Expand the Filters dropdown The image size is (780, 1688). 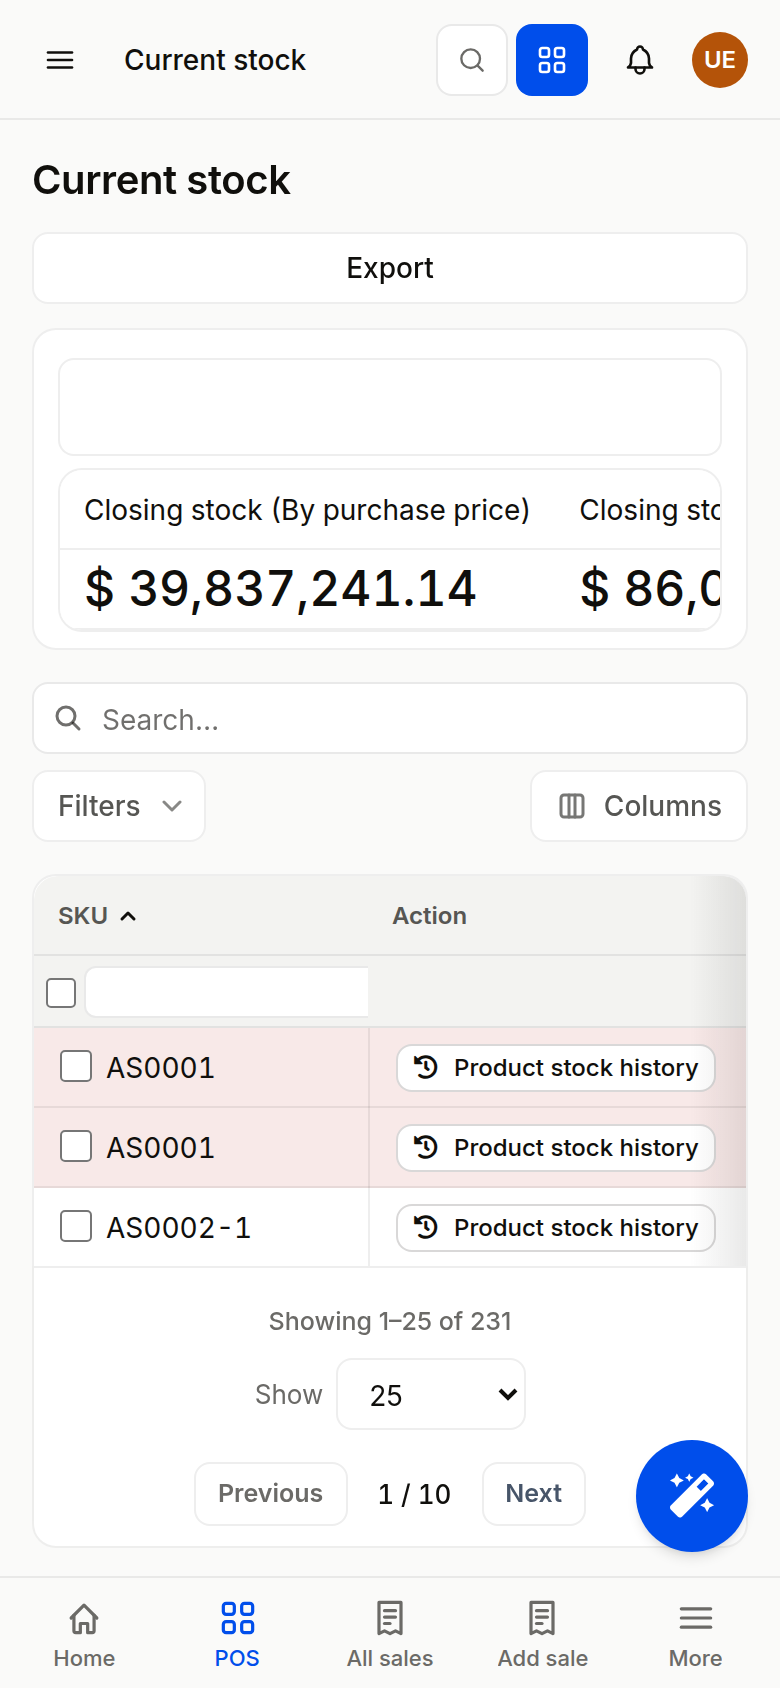coord(119,806)
